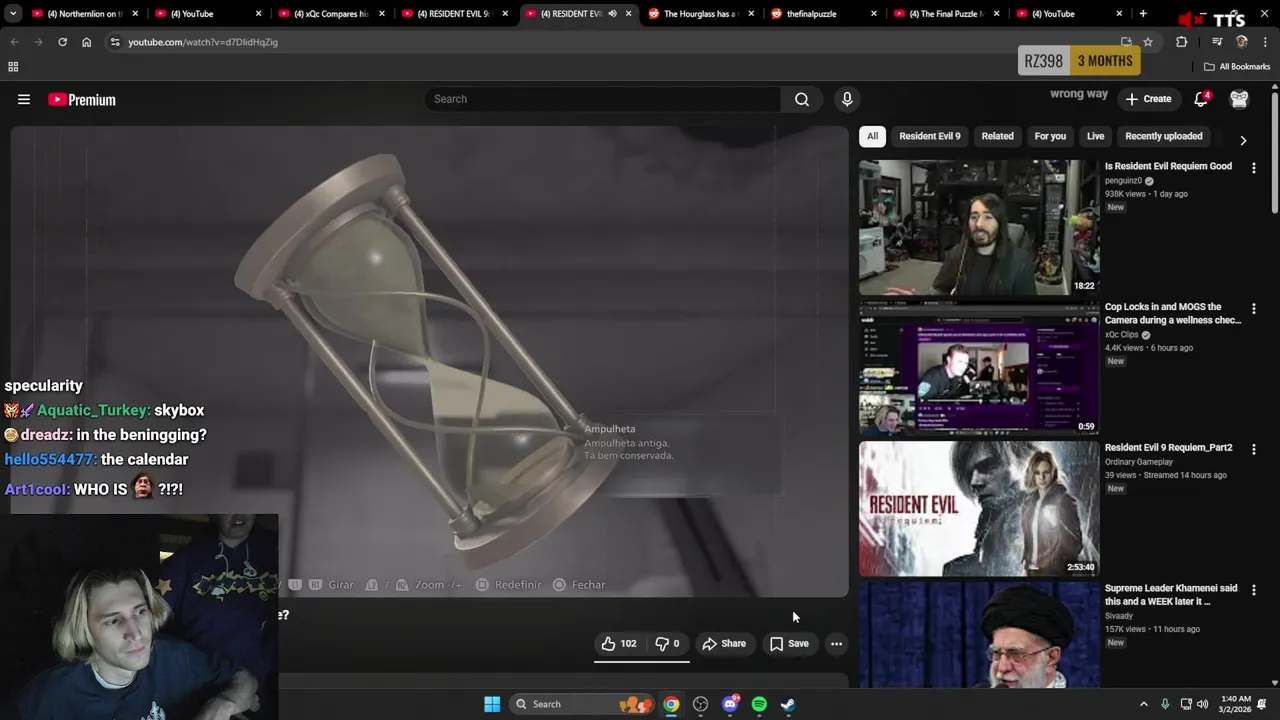This screenshot has width=1280, height=720.
Task: Open options for Resident Evil 9 Requiem_Part2
Action: pyautogui.click(x=1253, y=449)
